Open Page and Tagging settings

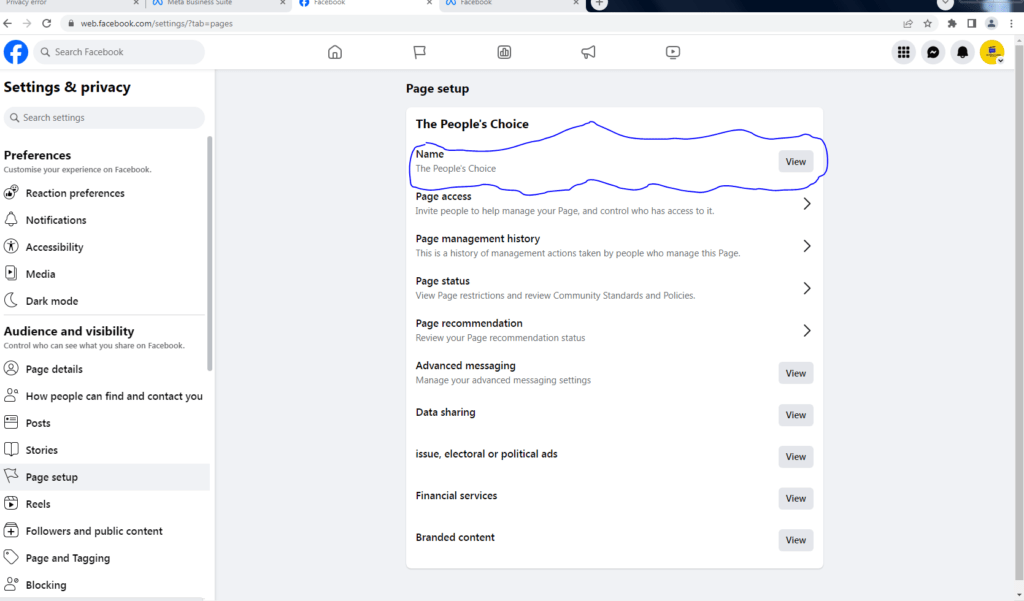[104, 558]
